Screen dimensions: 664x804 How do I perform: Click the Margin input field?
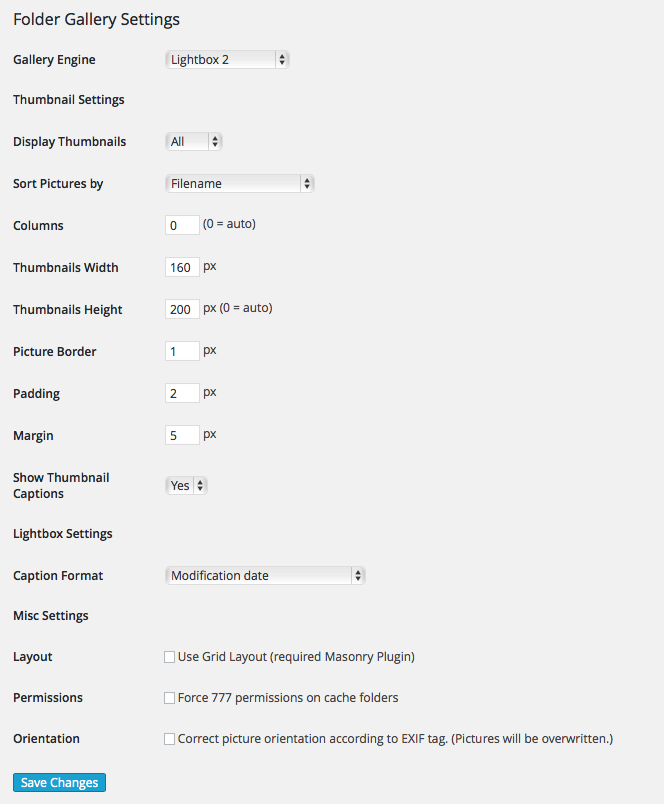pyautogui.click(x=182, y=435)
